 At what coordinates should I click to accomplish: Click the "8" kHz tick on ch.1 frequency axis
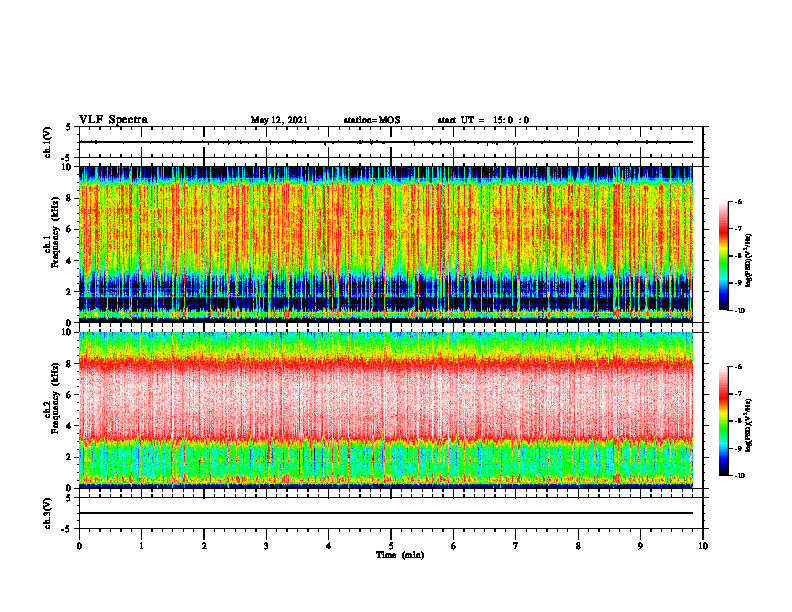click(x=69, y=198)
